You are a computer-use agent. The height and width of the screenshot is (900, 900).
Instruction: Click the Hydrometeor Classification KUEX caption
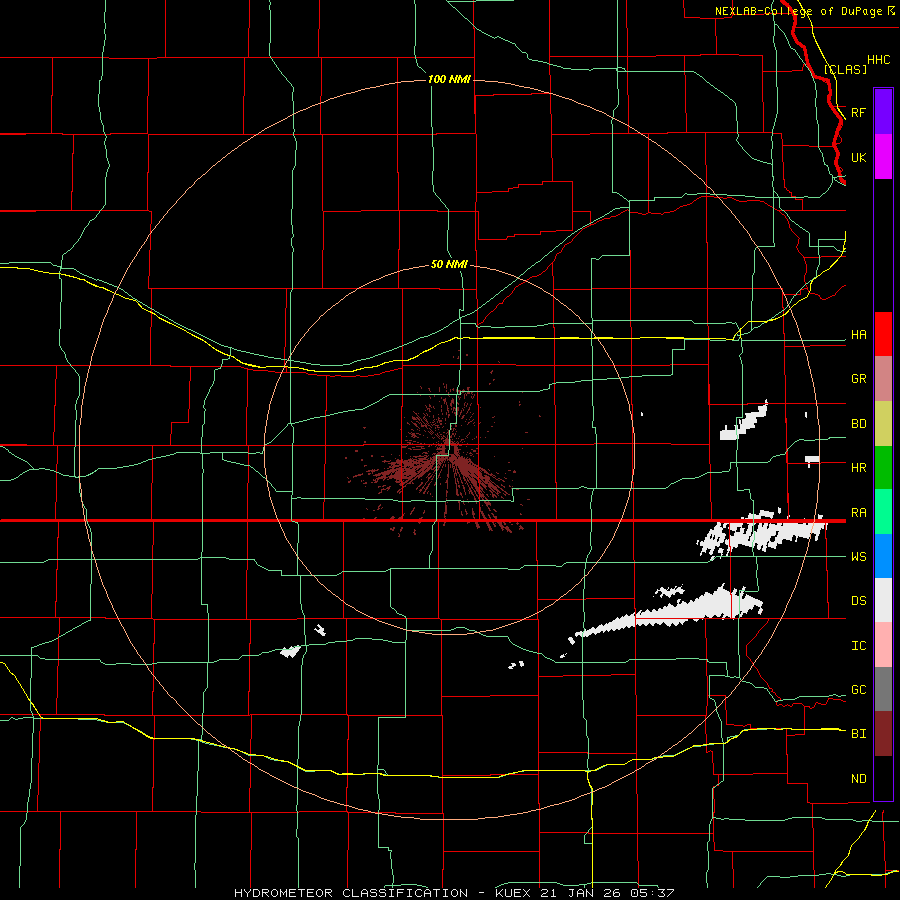pyautogui.click(x=454, y=893)
